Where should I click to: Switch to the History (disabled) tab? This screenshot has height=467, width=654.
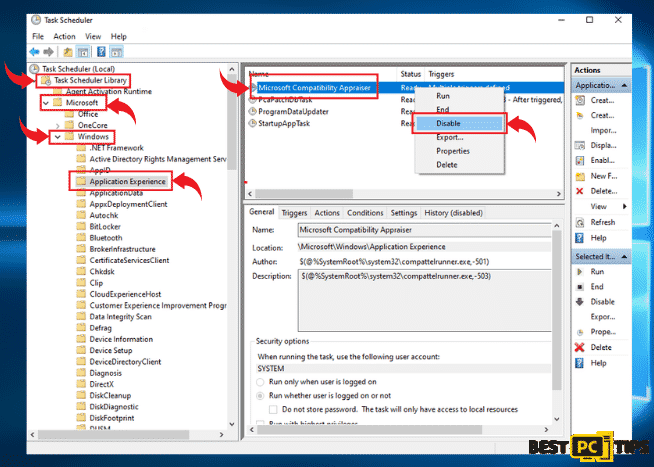click(453, 213)
